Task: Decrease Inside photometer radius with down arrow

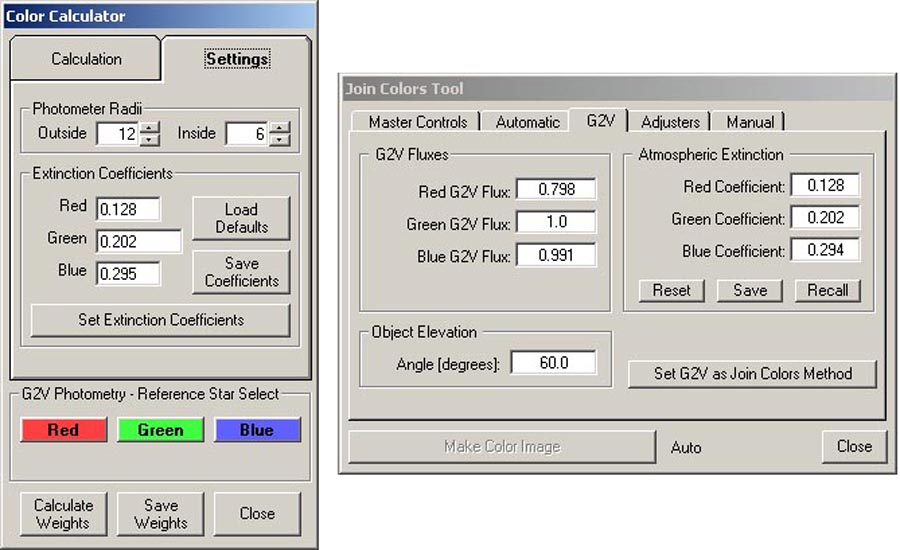Action: tap(280, 139)
